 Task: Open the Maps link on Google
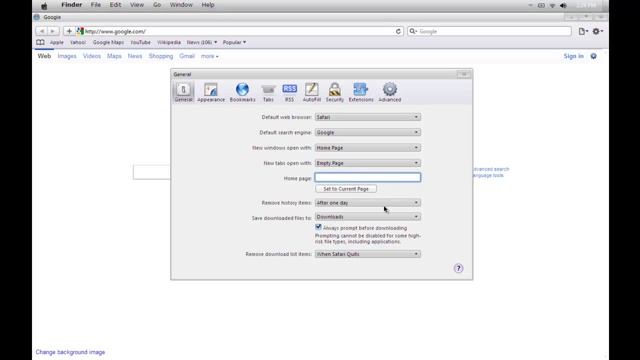[114, 56]
